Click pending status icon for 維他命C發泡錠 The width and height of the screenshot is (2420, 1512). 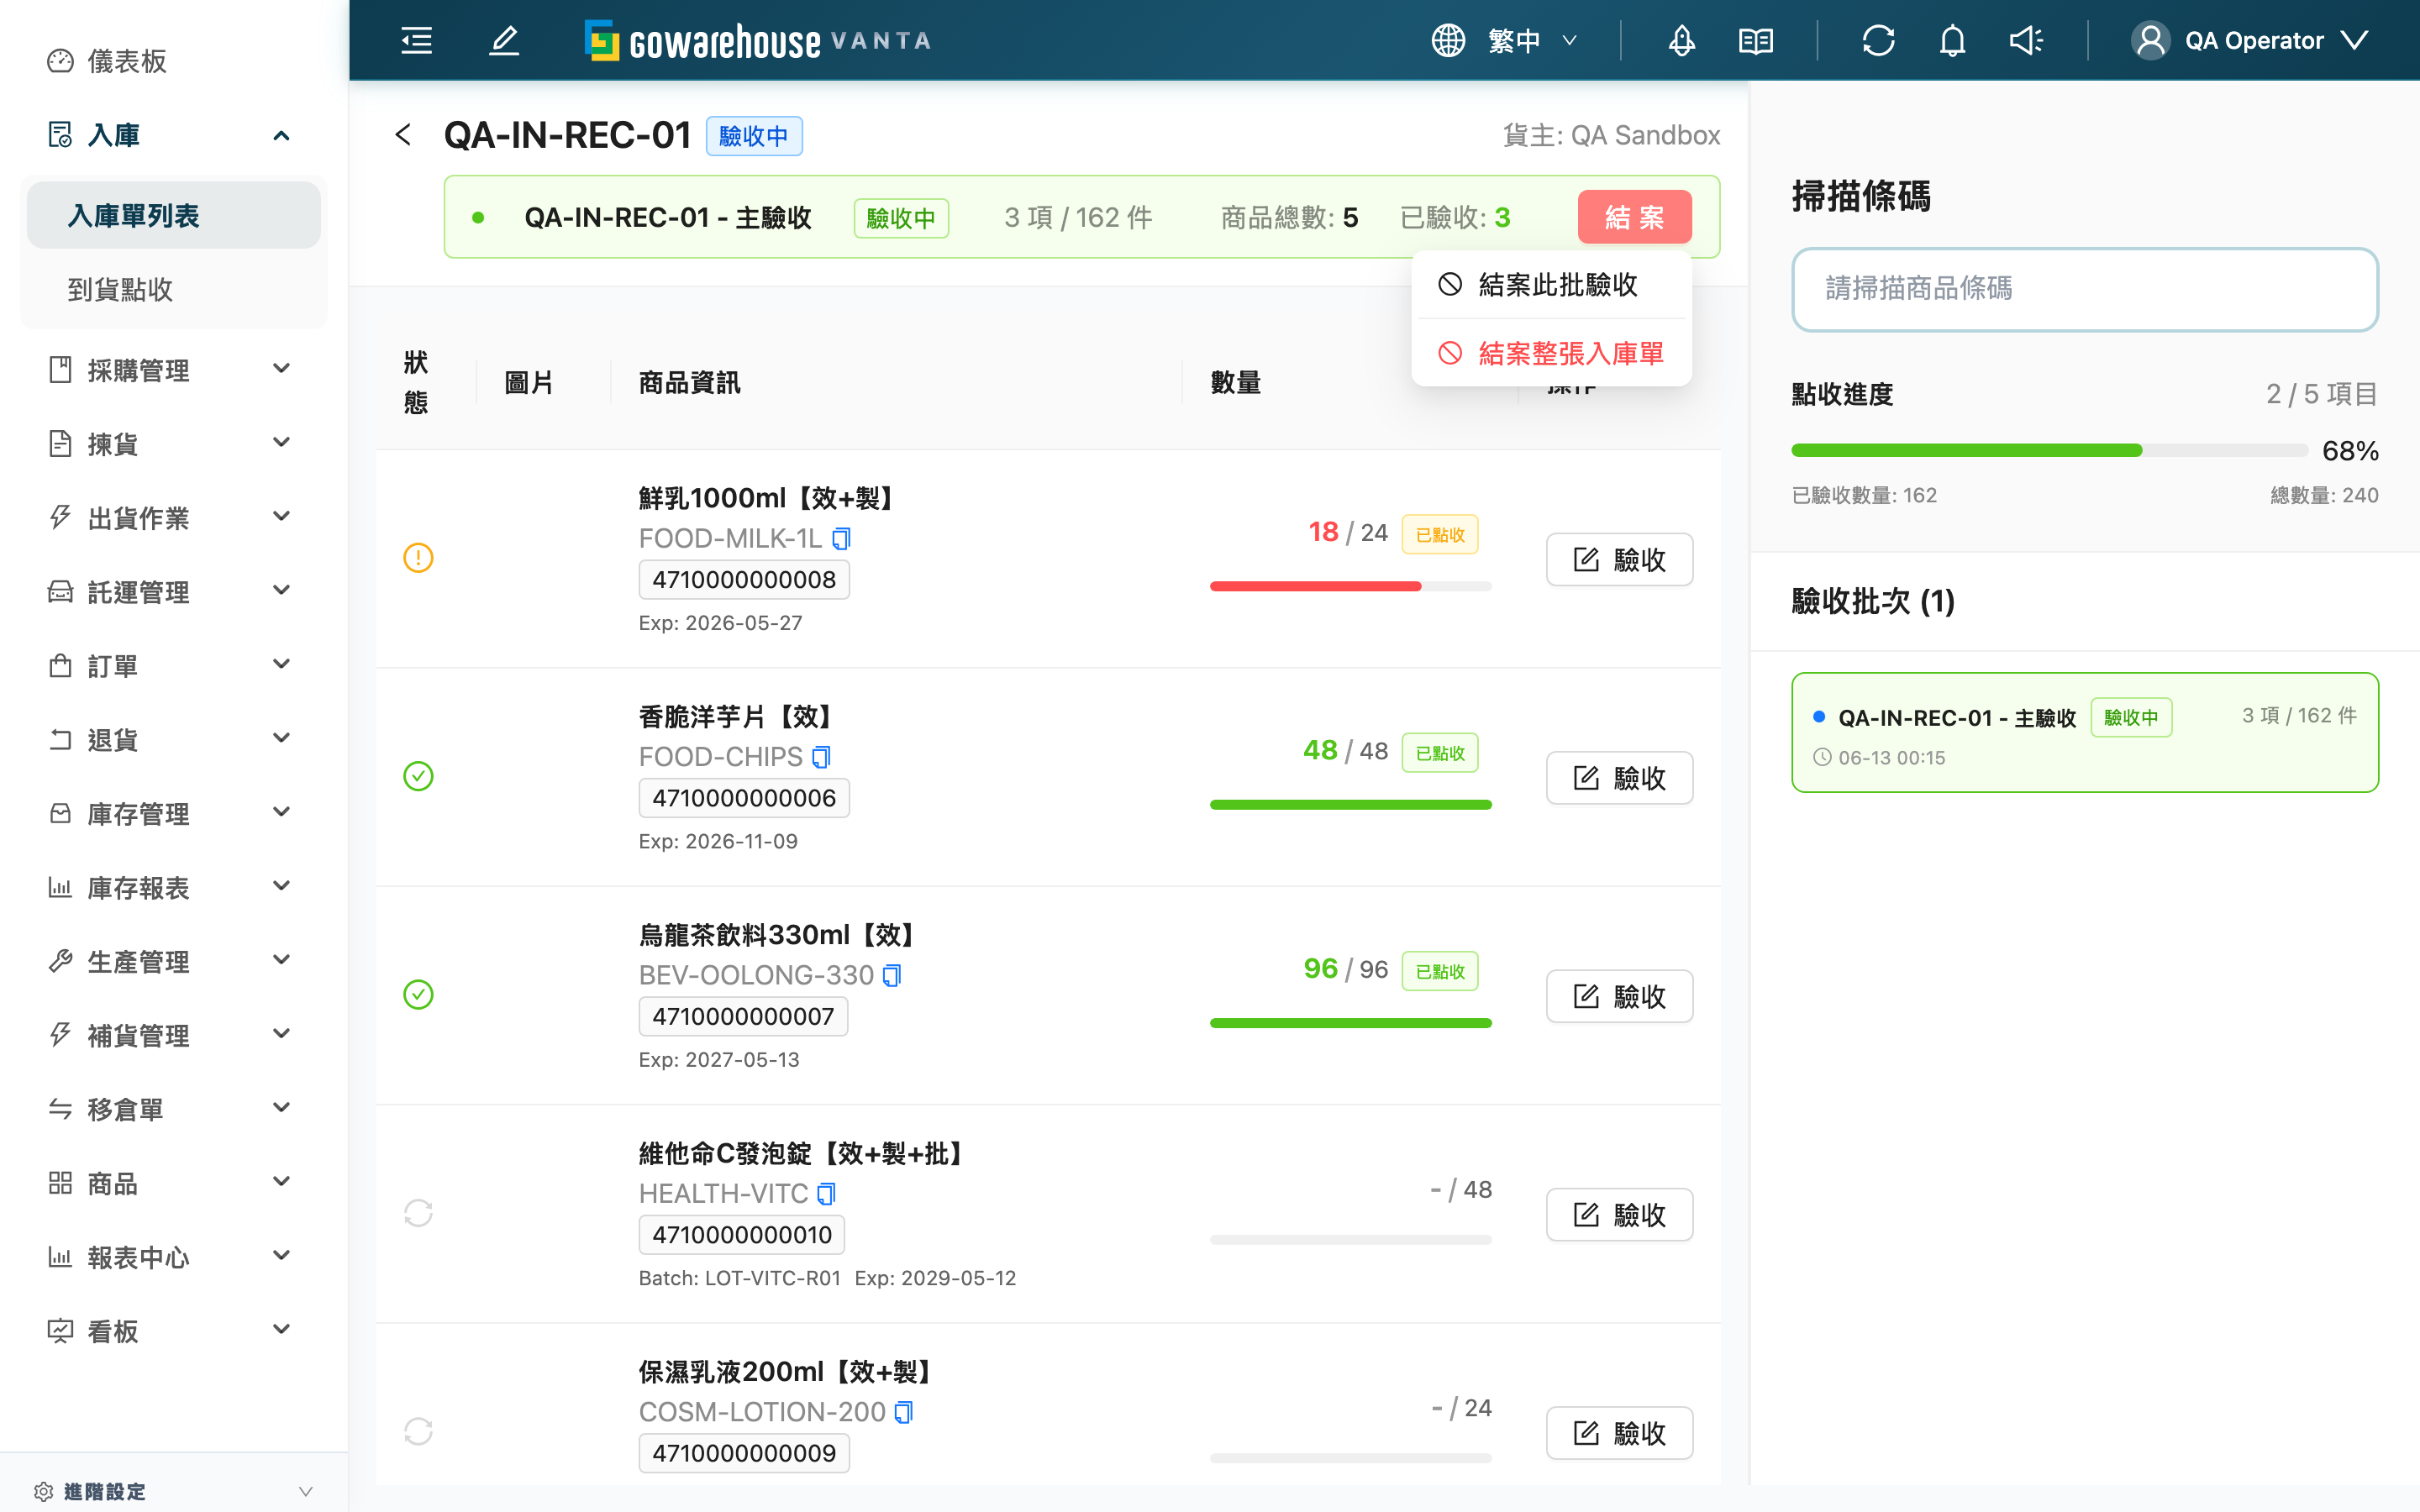point(418,1213)
